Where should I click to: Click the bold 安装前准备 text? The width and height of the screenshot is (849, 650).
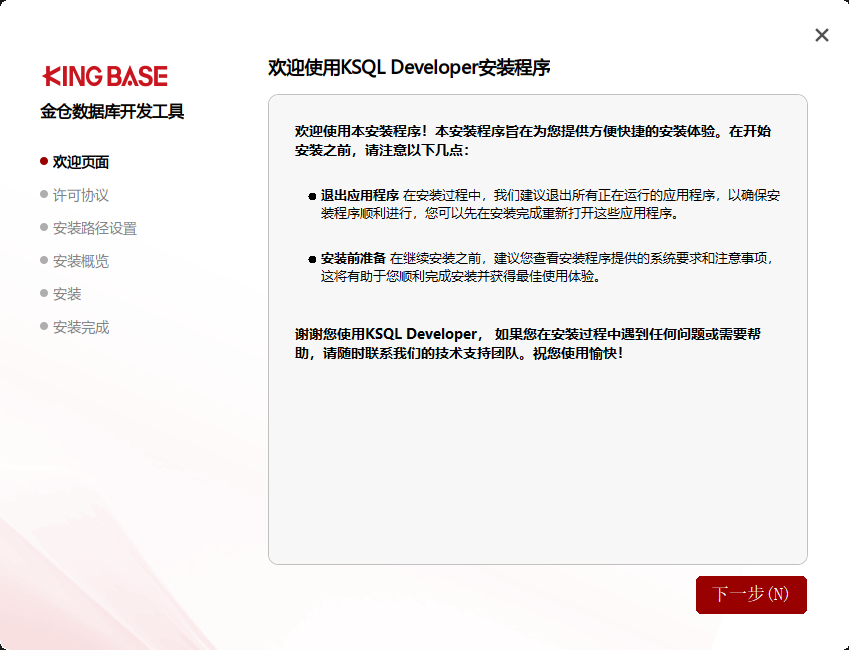pyautogui.click(x=353, y=259)
